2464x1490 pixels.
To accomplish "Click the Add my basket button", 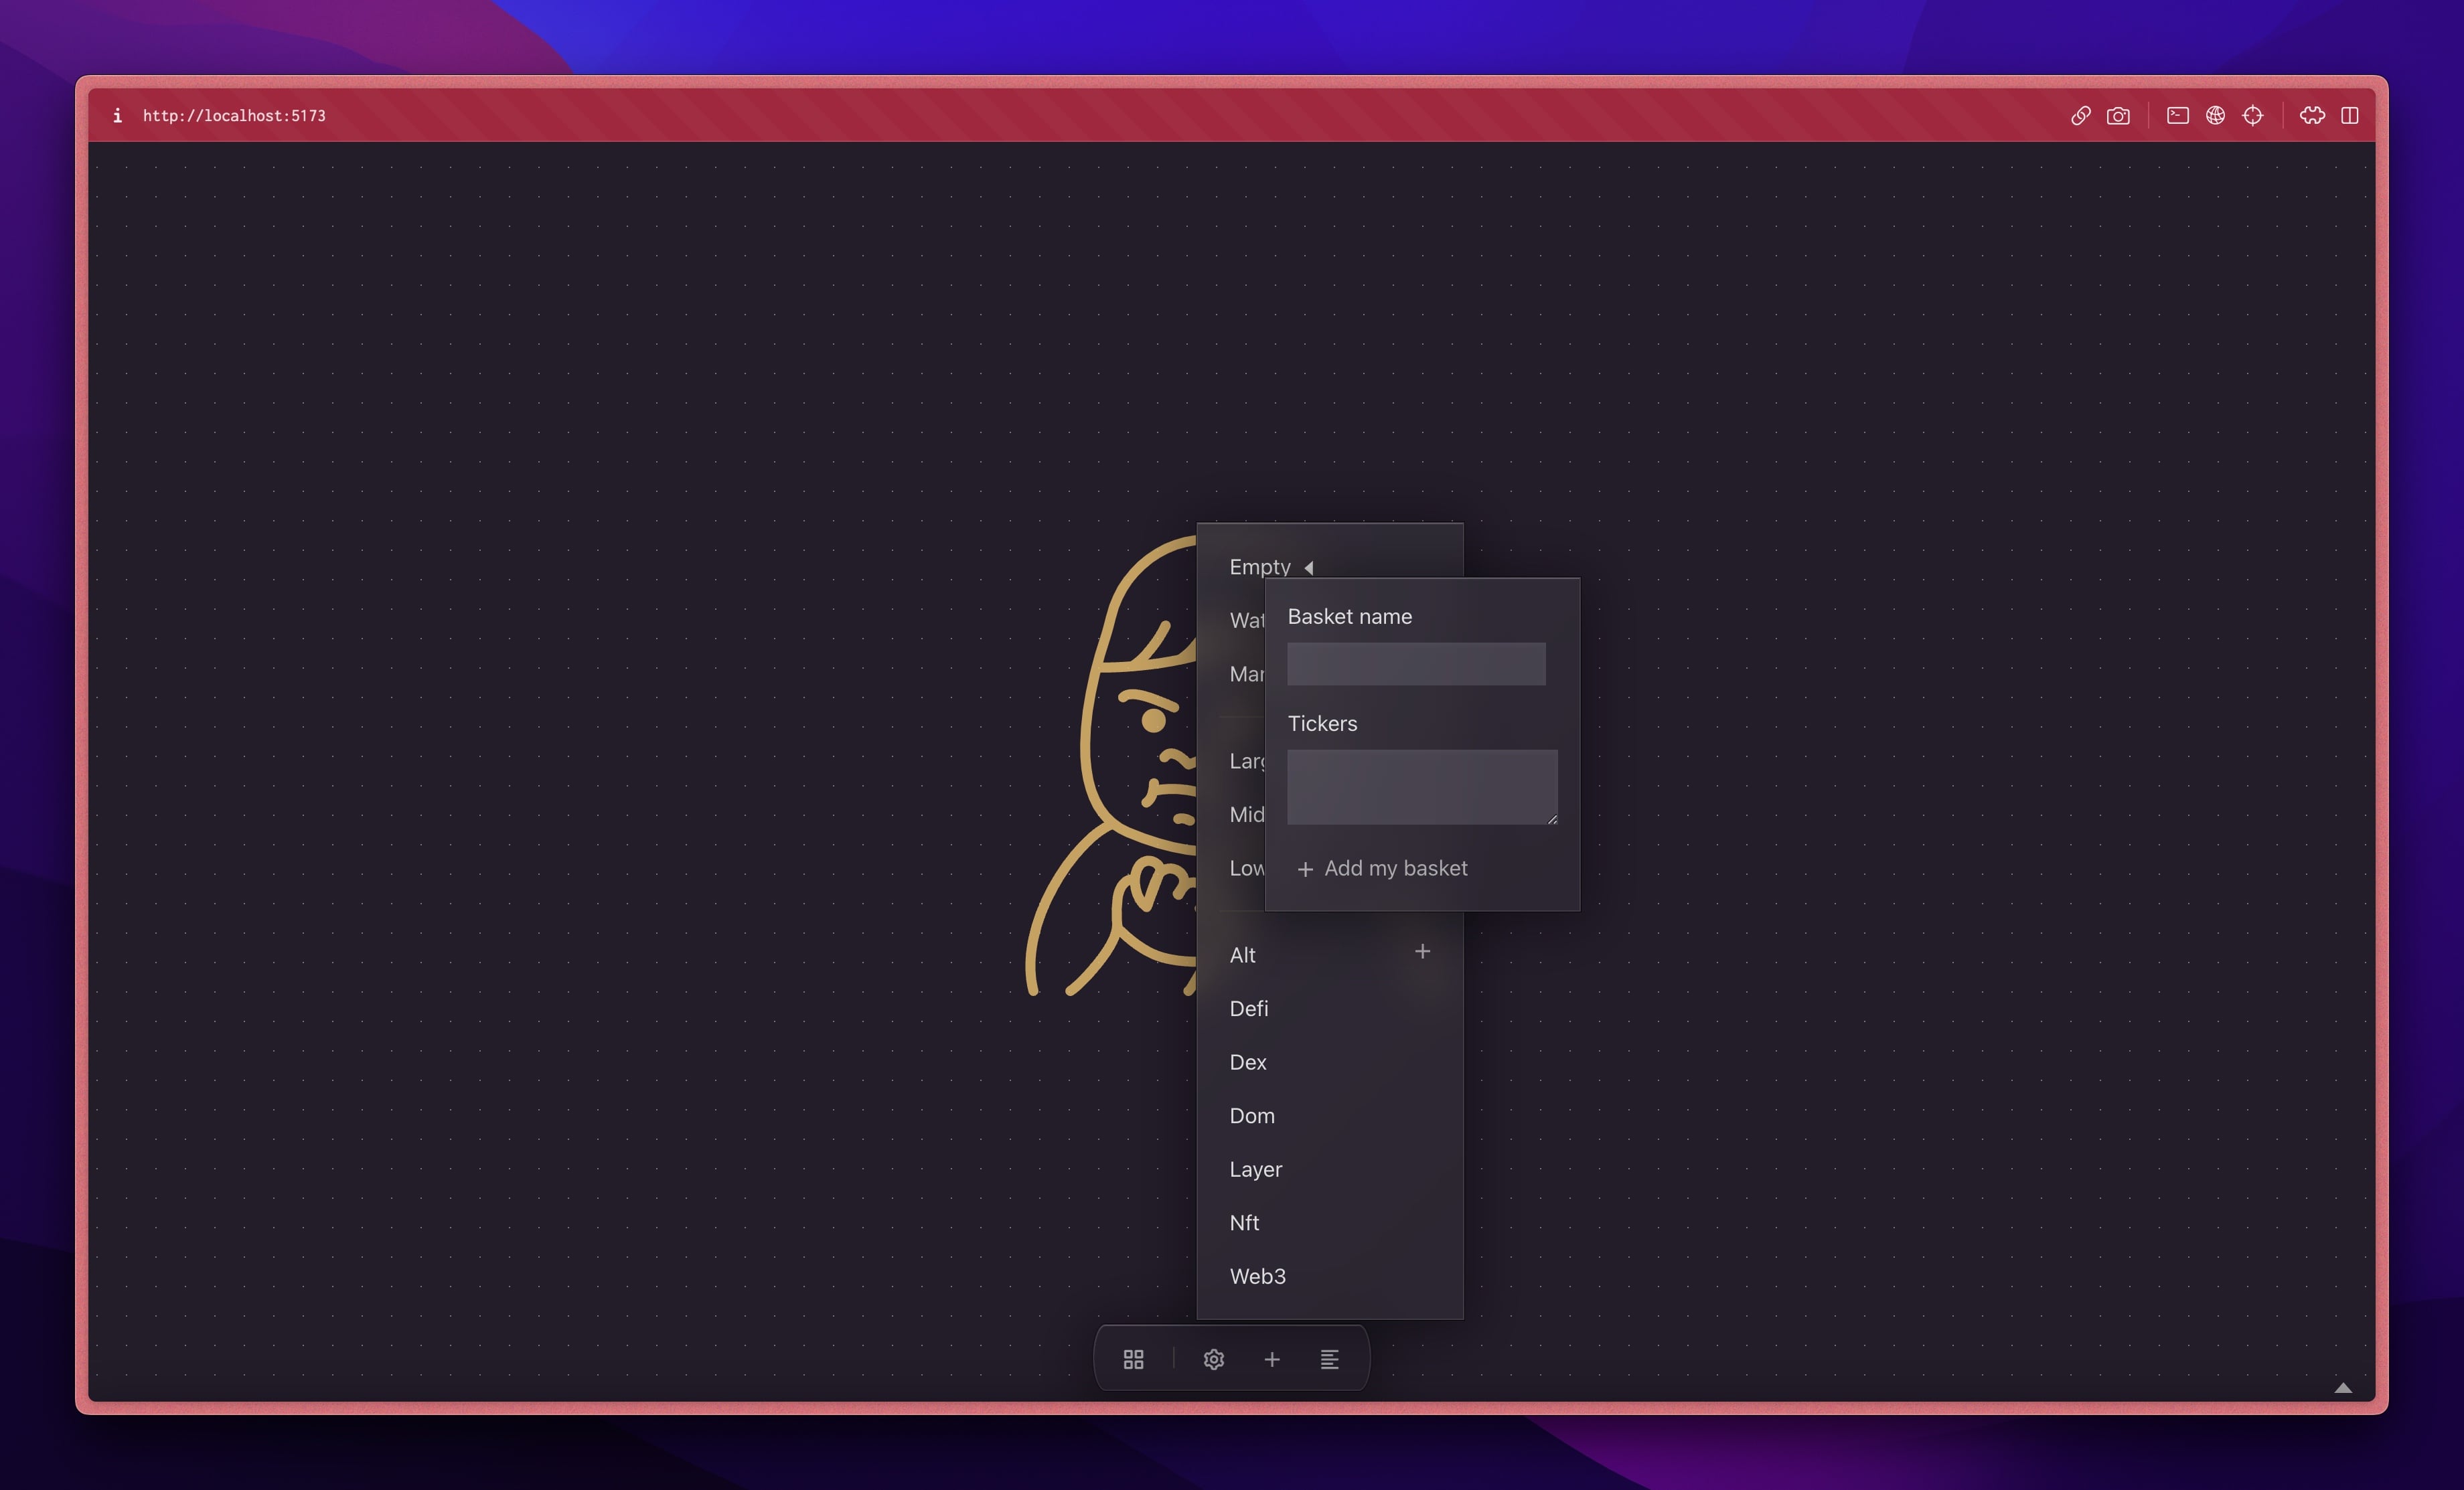I will (x=1382, y=868).
